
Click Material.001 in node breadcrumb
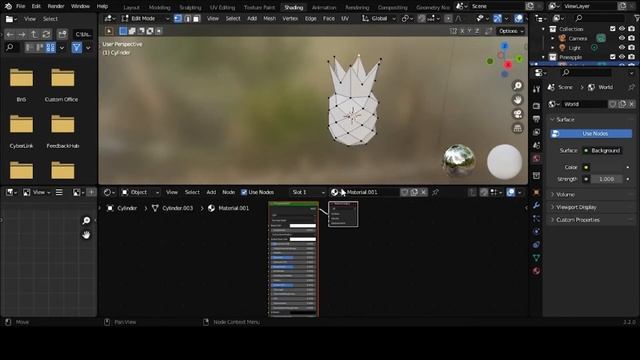233,208
